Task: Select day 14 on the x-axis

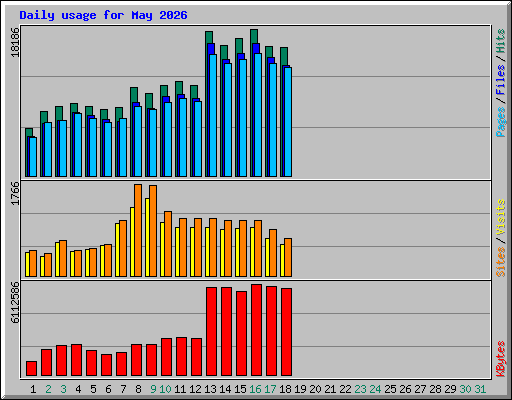Action: coord(225,389)
